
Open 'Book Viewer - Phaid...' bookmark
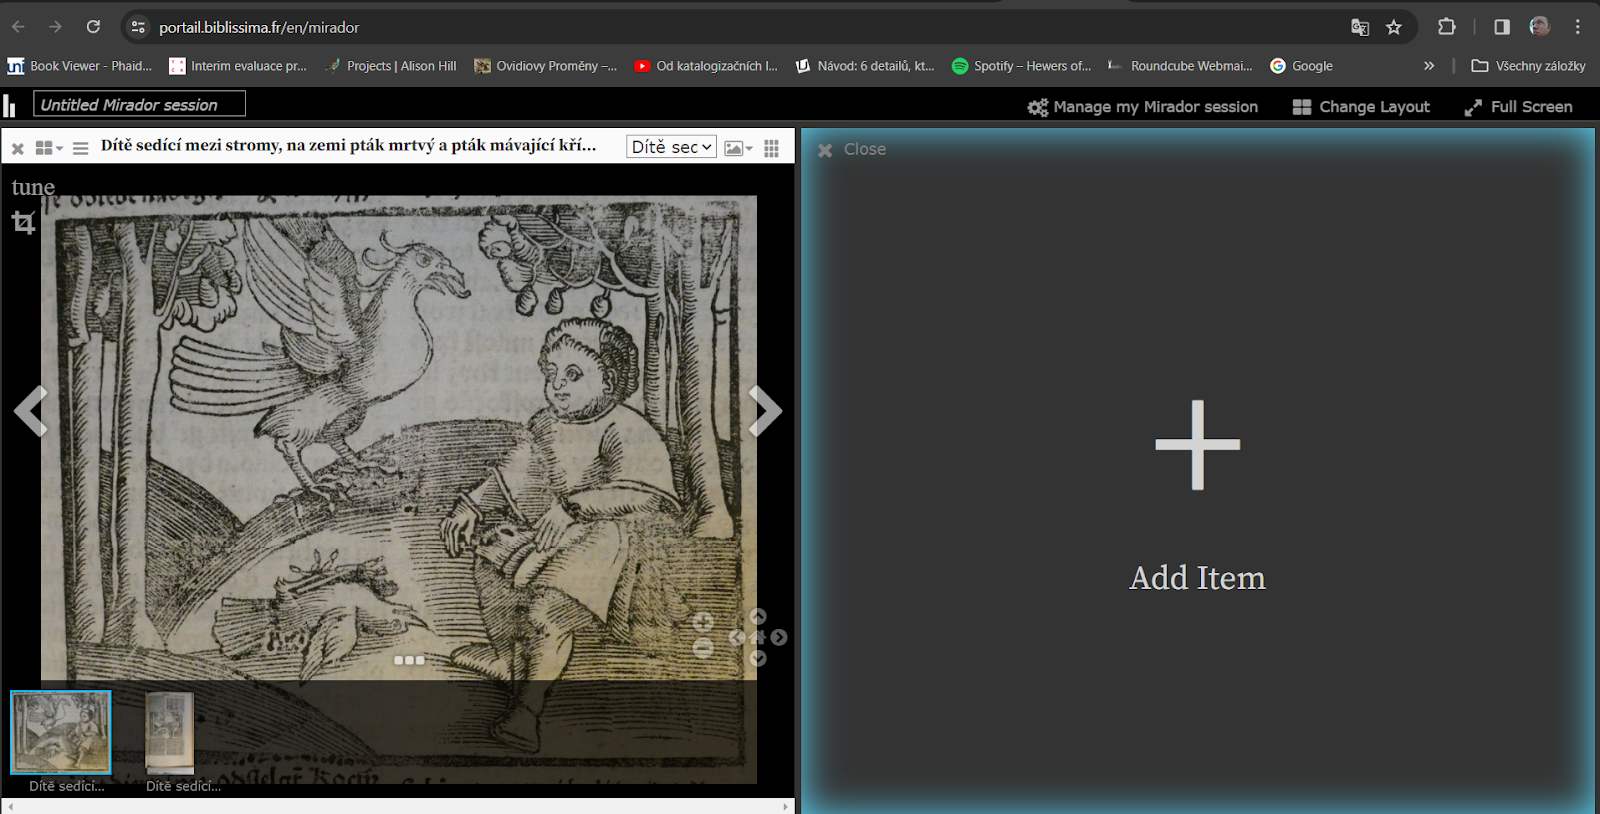tap(80, 66)
